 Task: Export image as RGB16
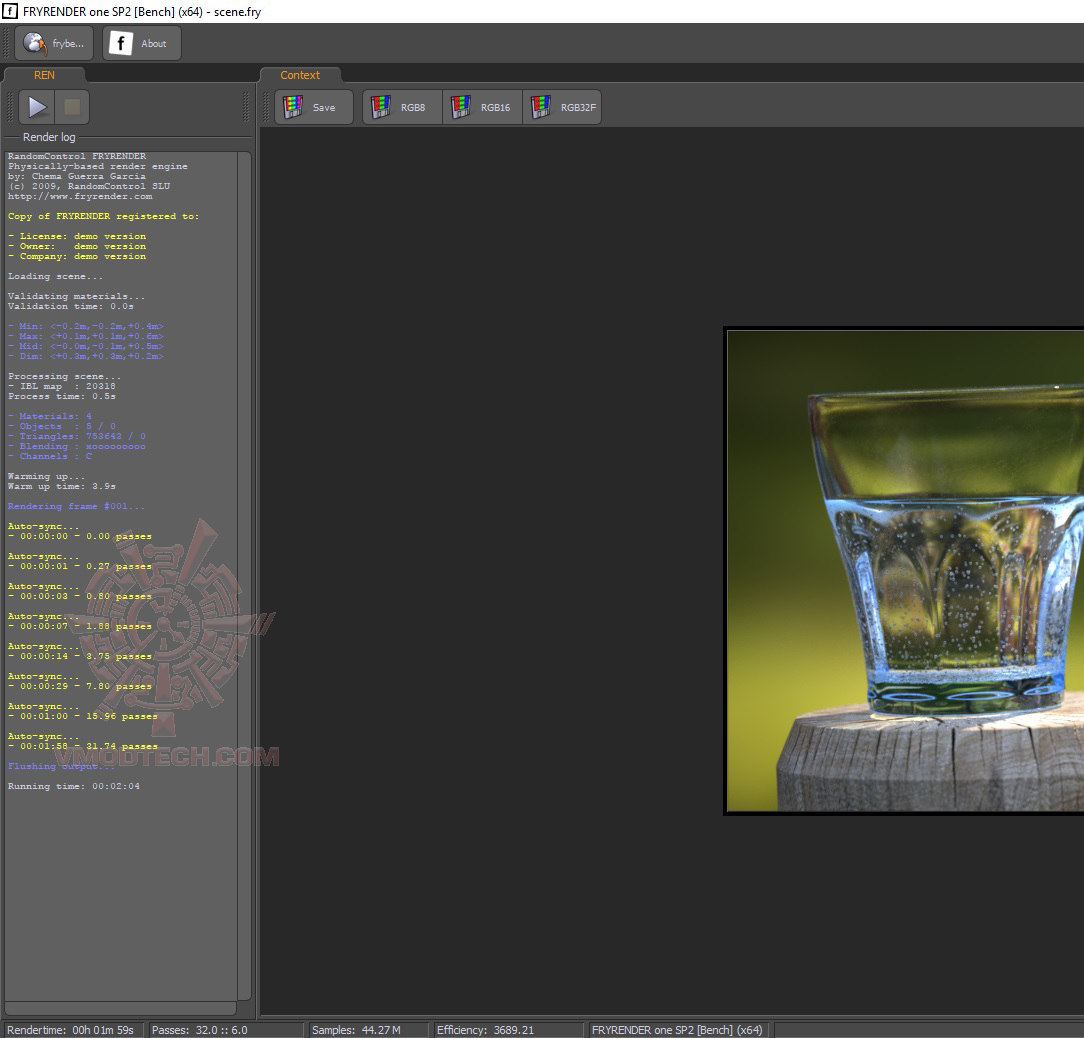483,107
